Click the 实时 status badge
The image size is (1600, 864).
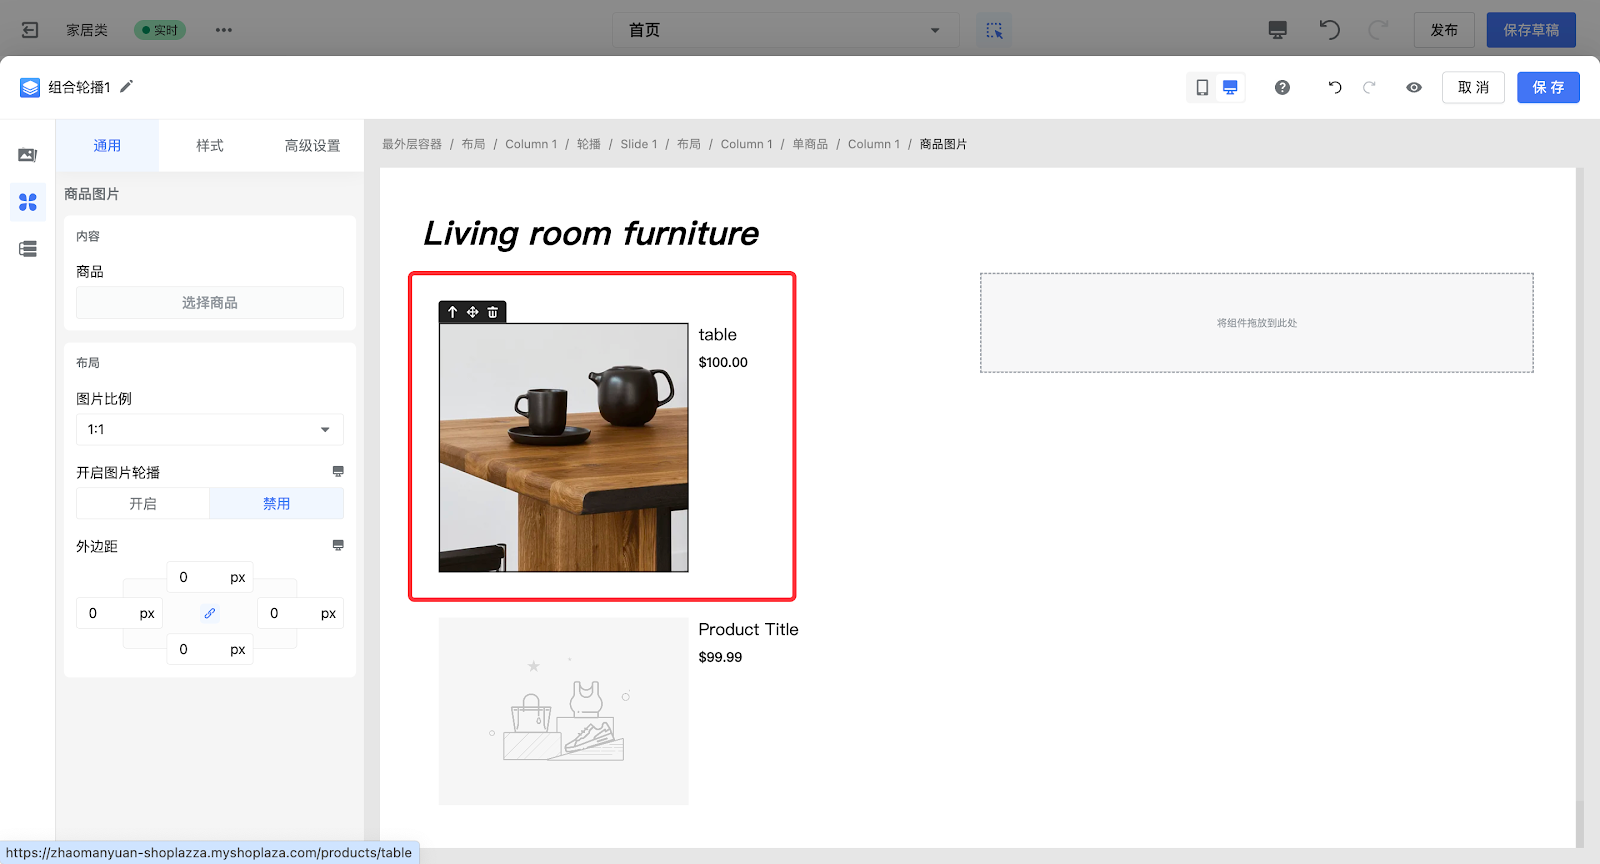160,30
